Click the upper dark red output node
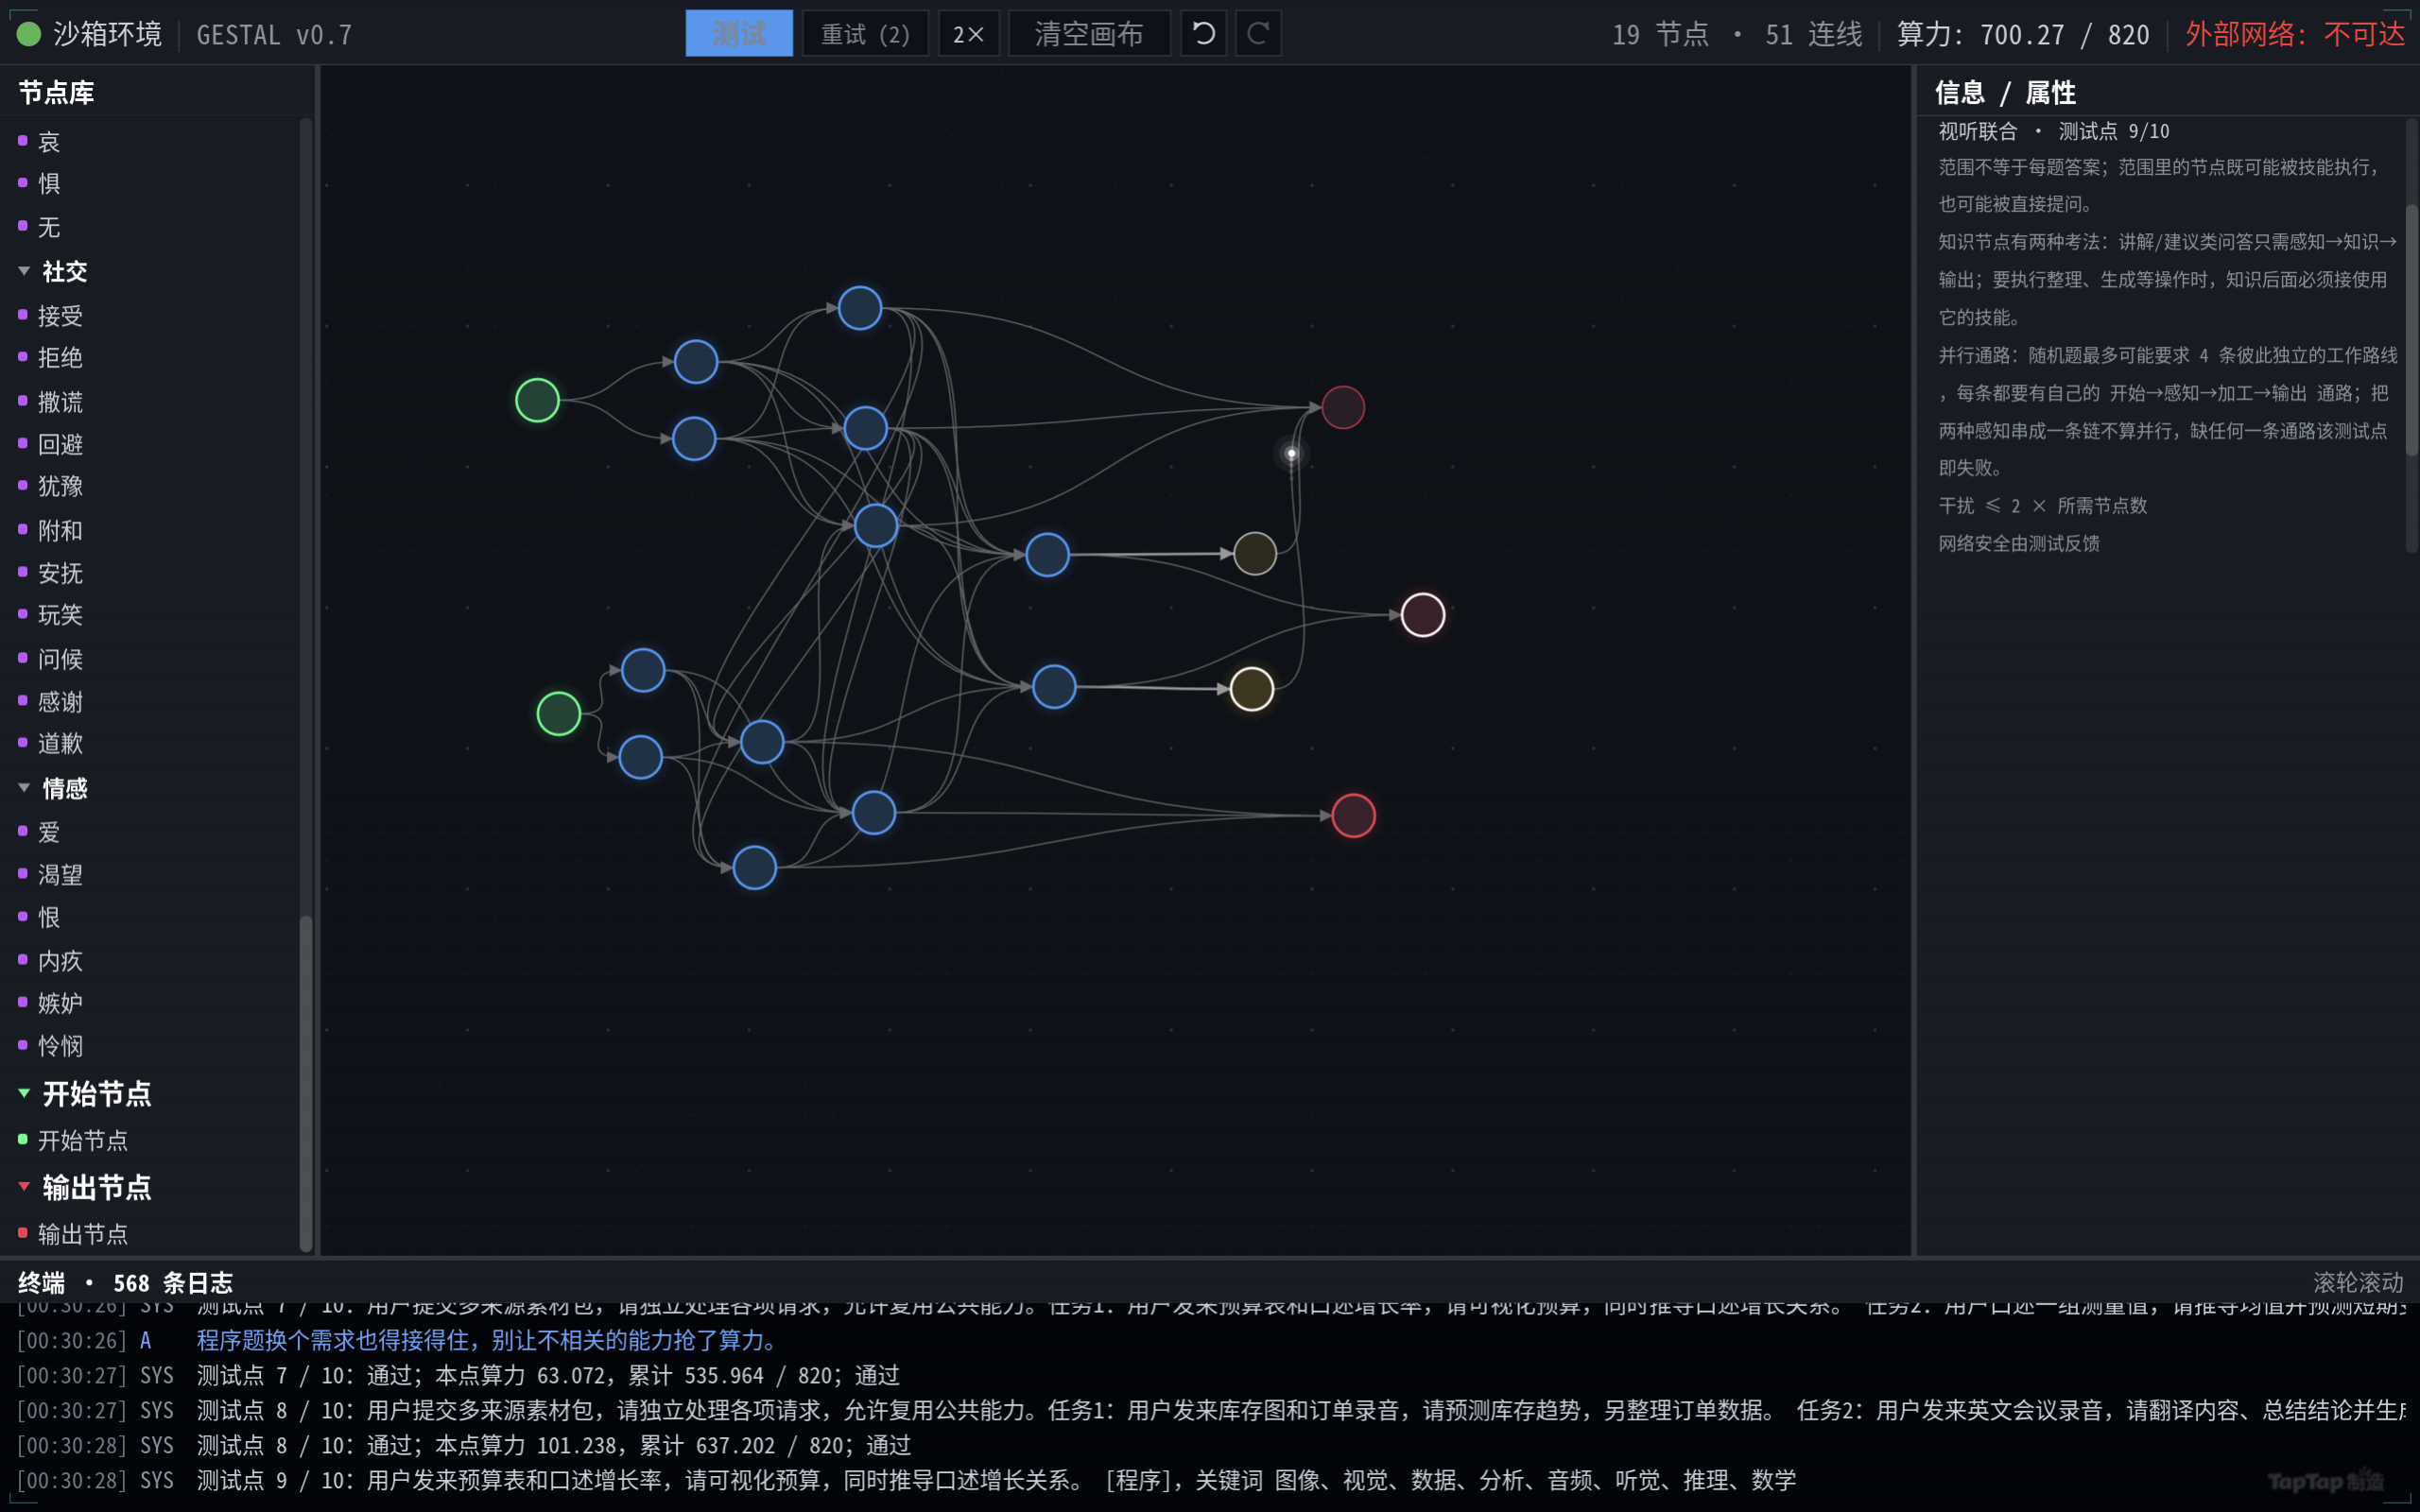 pyautogui.click(x=1343, y=407)
